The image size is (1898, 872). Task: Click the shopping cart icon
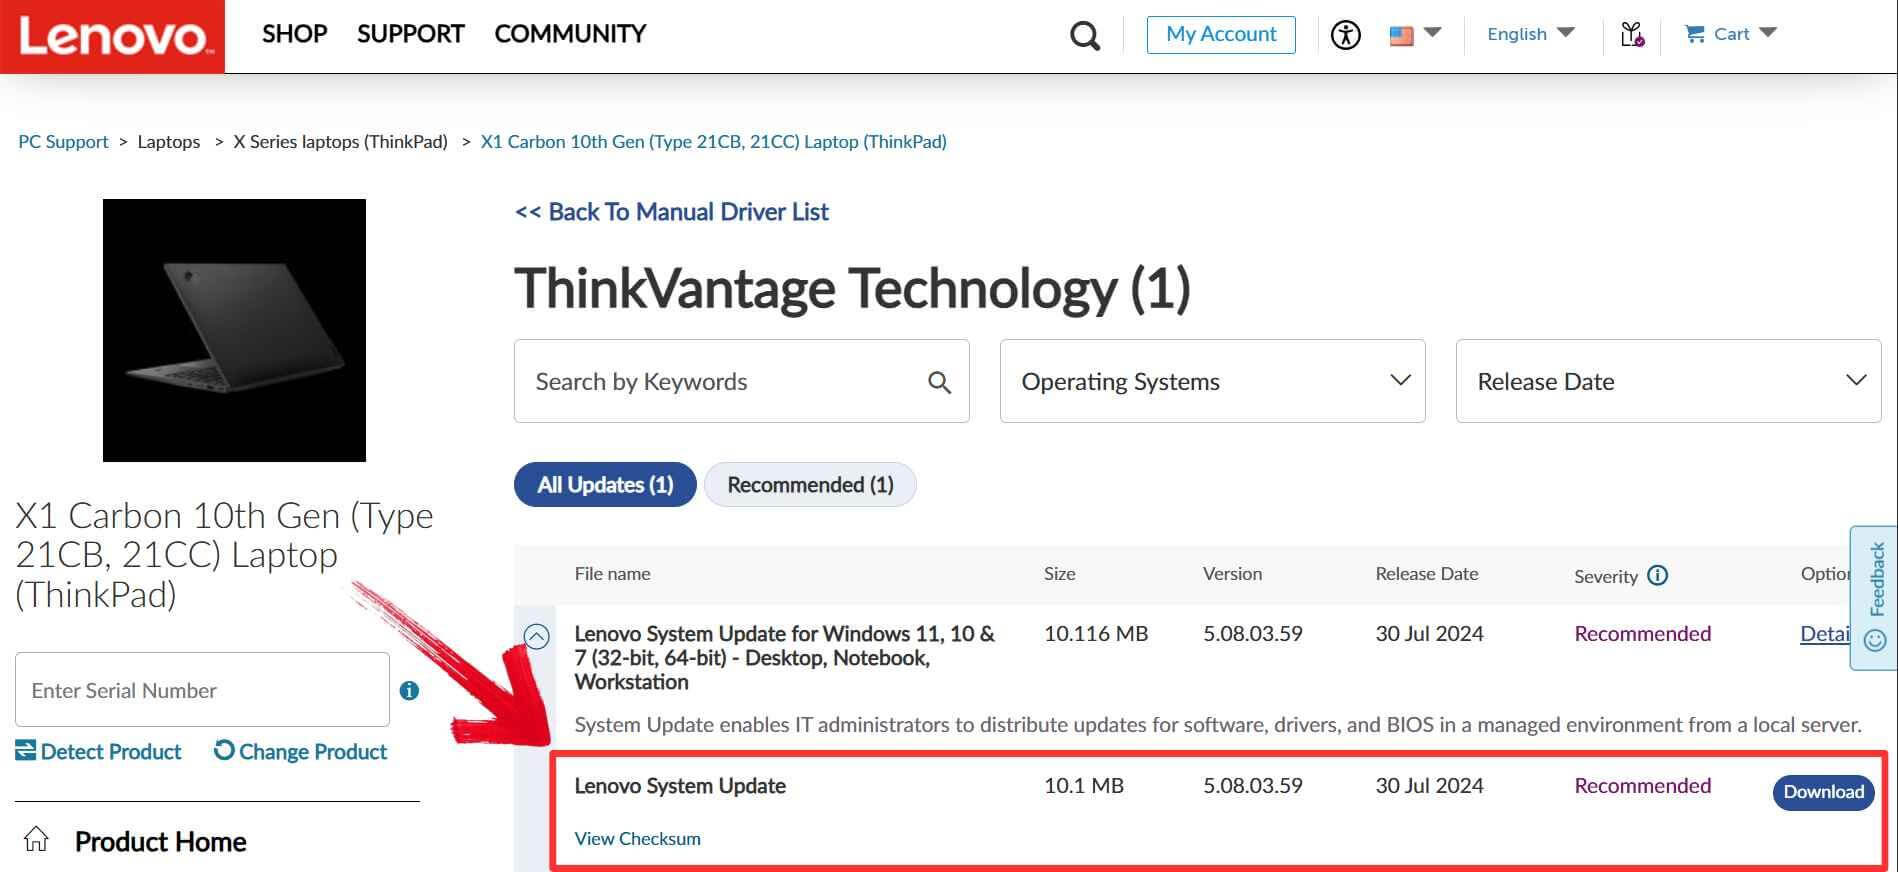(1694, 34)
